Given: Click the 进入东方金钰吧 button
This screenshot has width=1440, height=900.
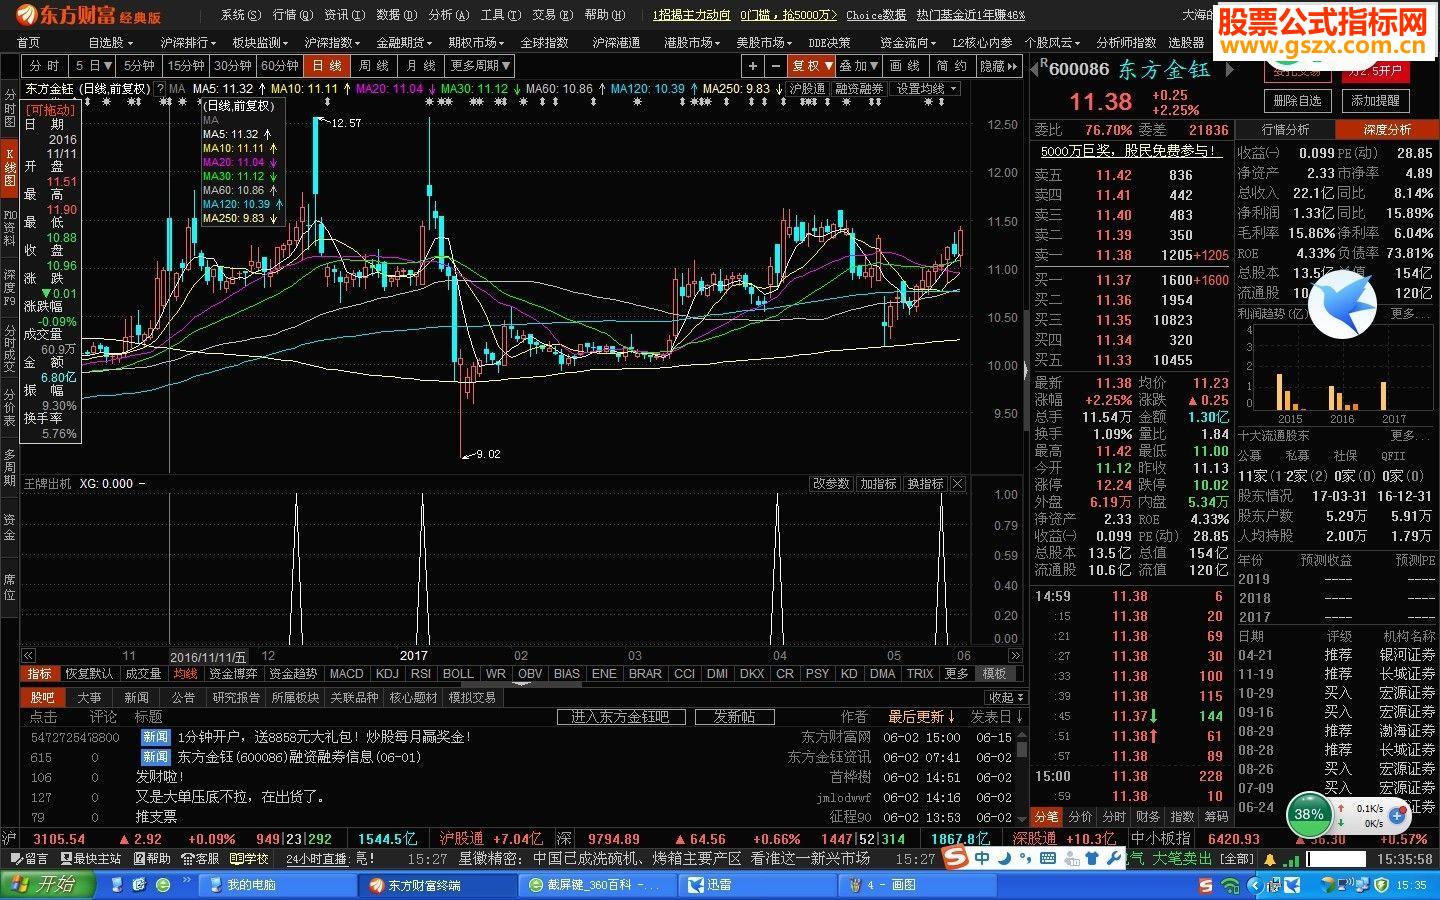Looking at the screenshot, I should [x=620, y=717].
